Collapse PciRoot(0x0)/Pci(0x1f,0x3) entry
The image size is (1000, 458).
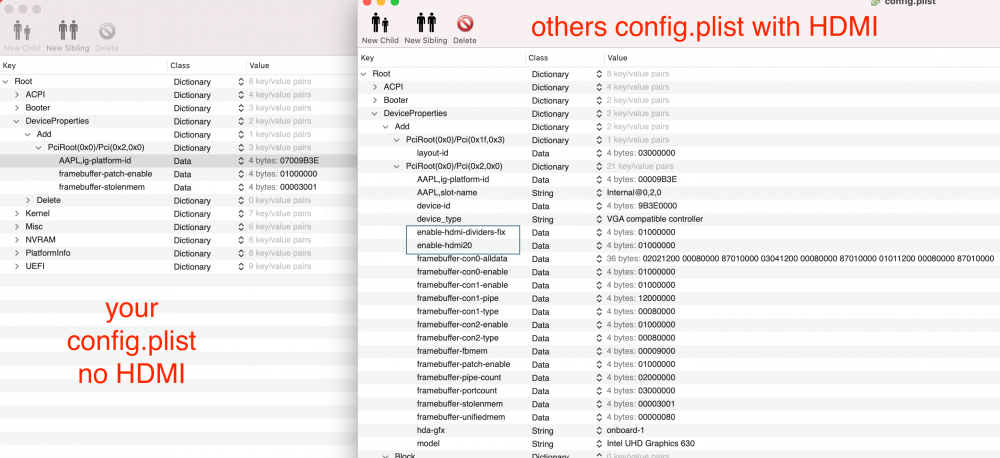(x=397, y=140)
